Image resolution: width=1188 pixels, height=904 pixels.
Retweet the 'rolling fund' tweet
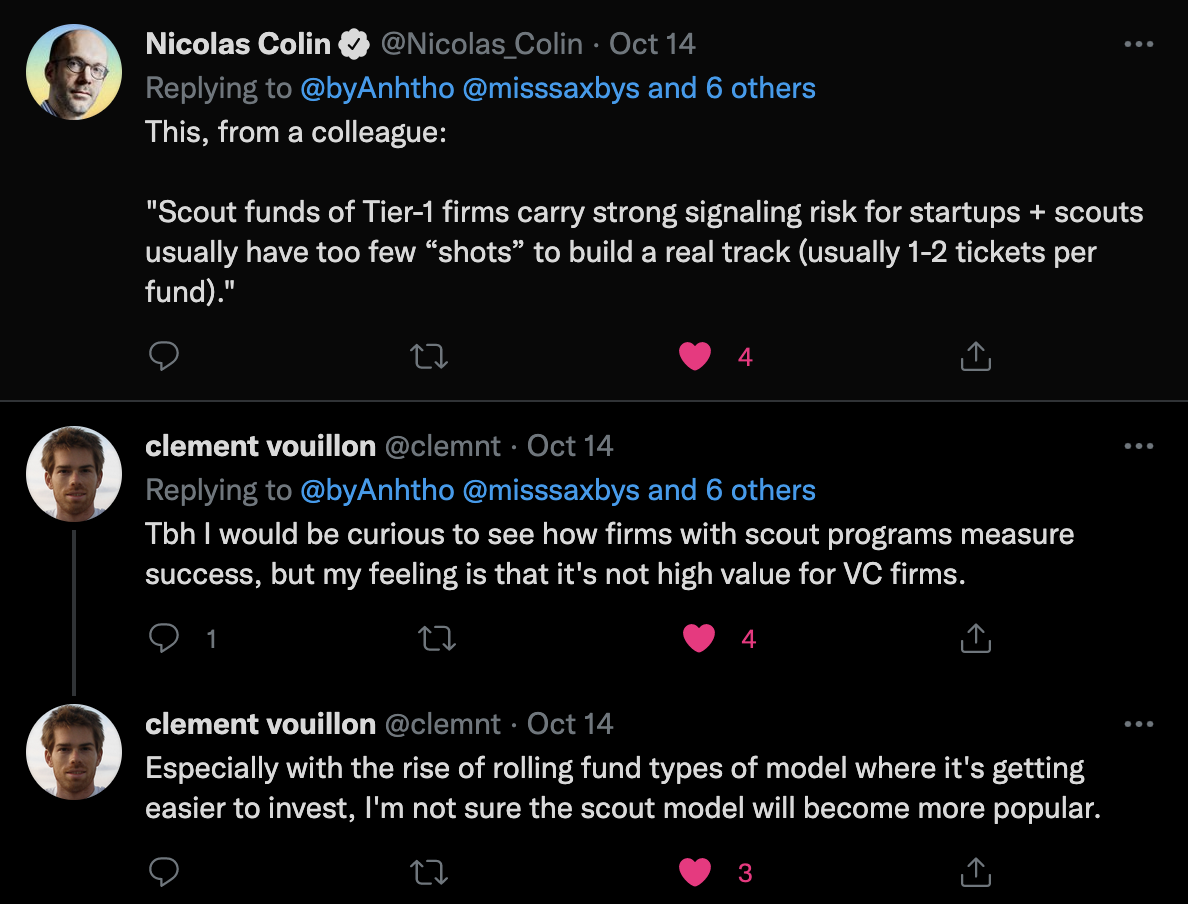pyautogui.click(x=430, y=873)
